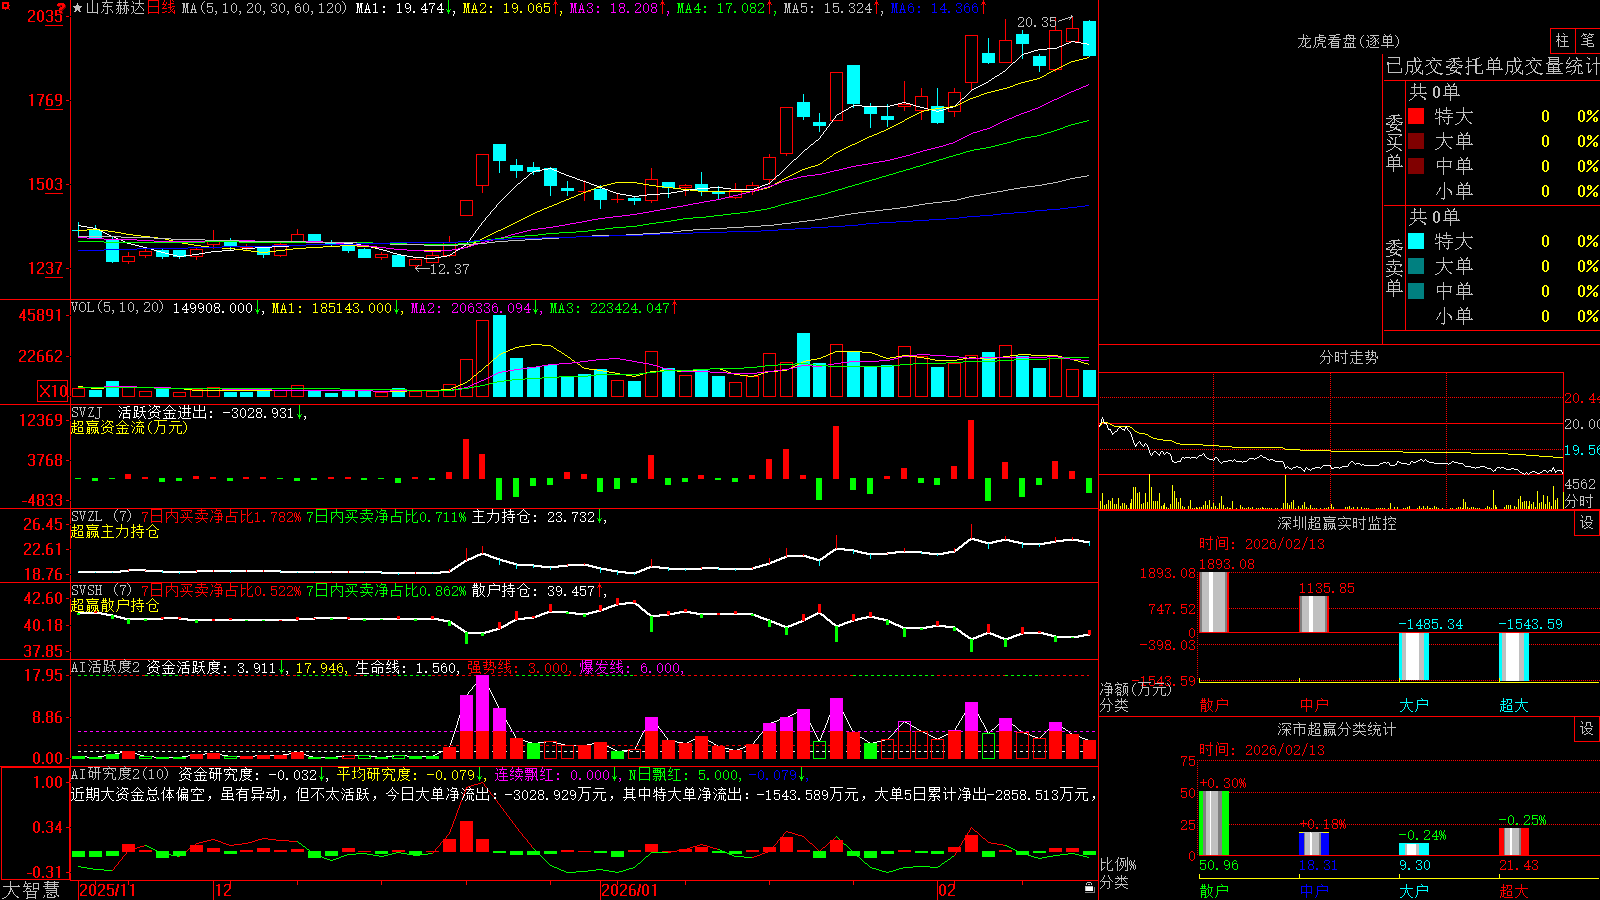The image size is (1600, 900).
Task: Click the 深圳超赢实时监控 panel title
Action: click(1336, 523)
